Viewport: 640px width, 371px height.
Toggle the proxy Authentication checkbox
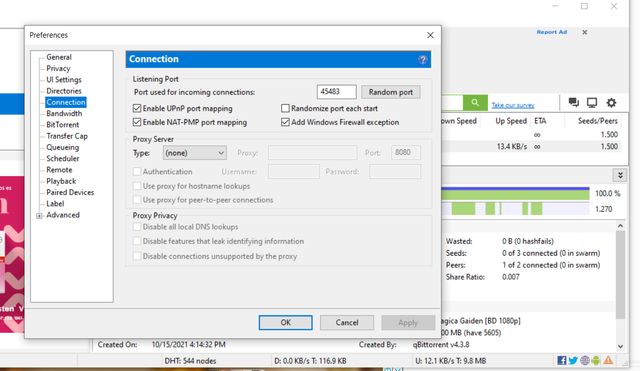[137, 171]
